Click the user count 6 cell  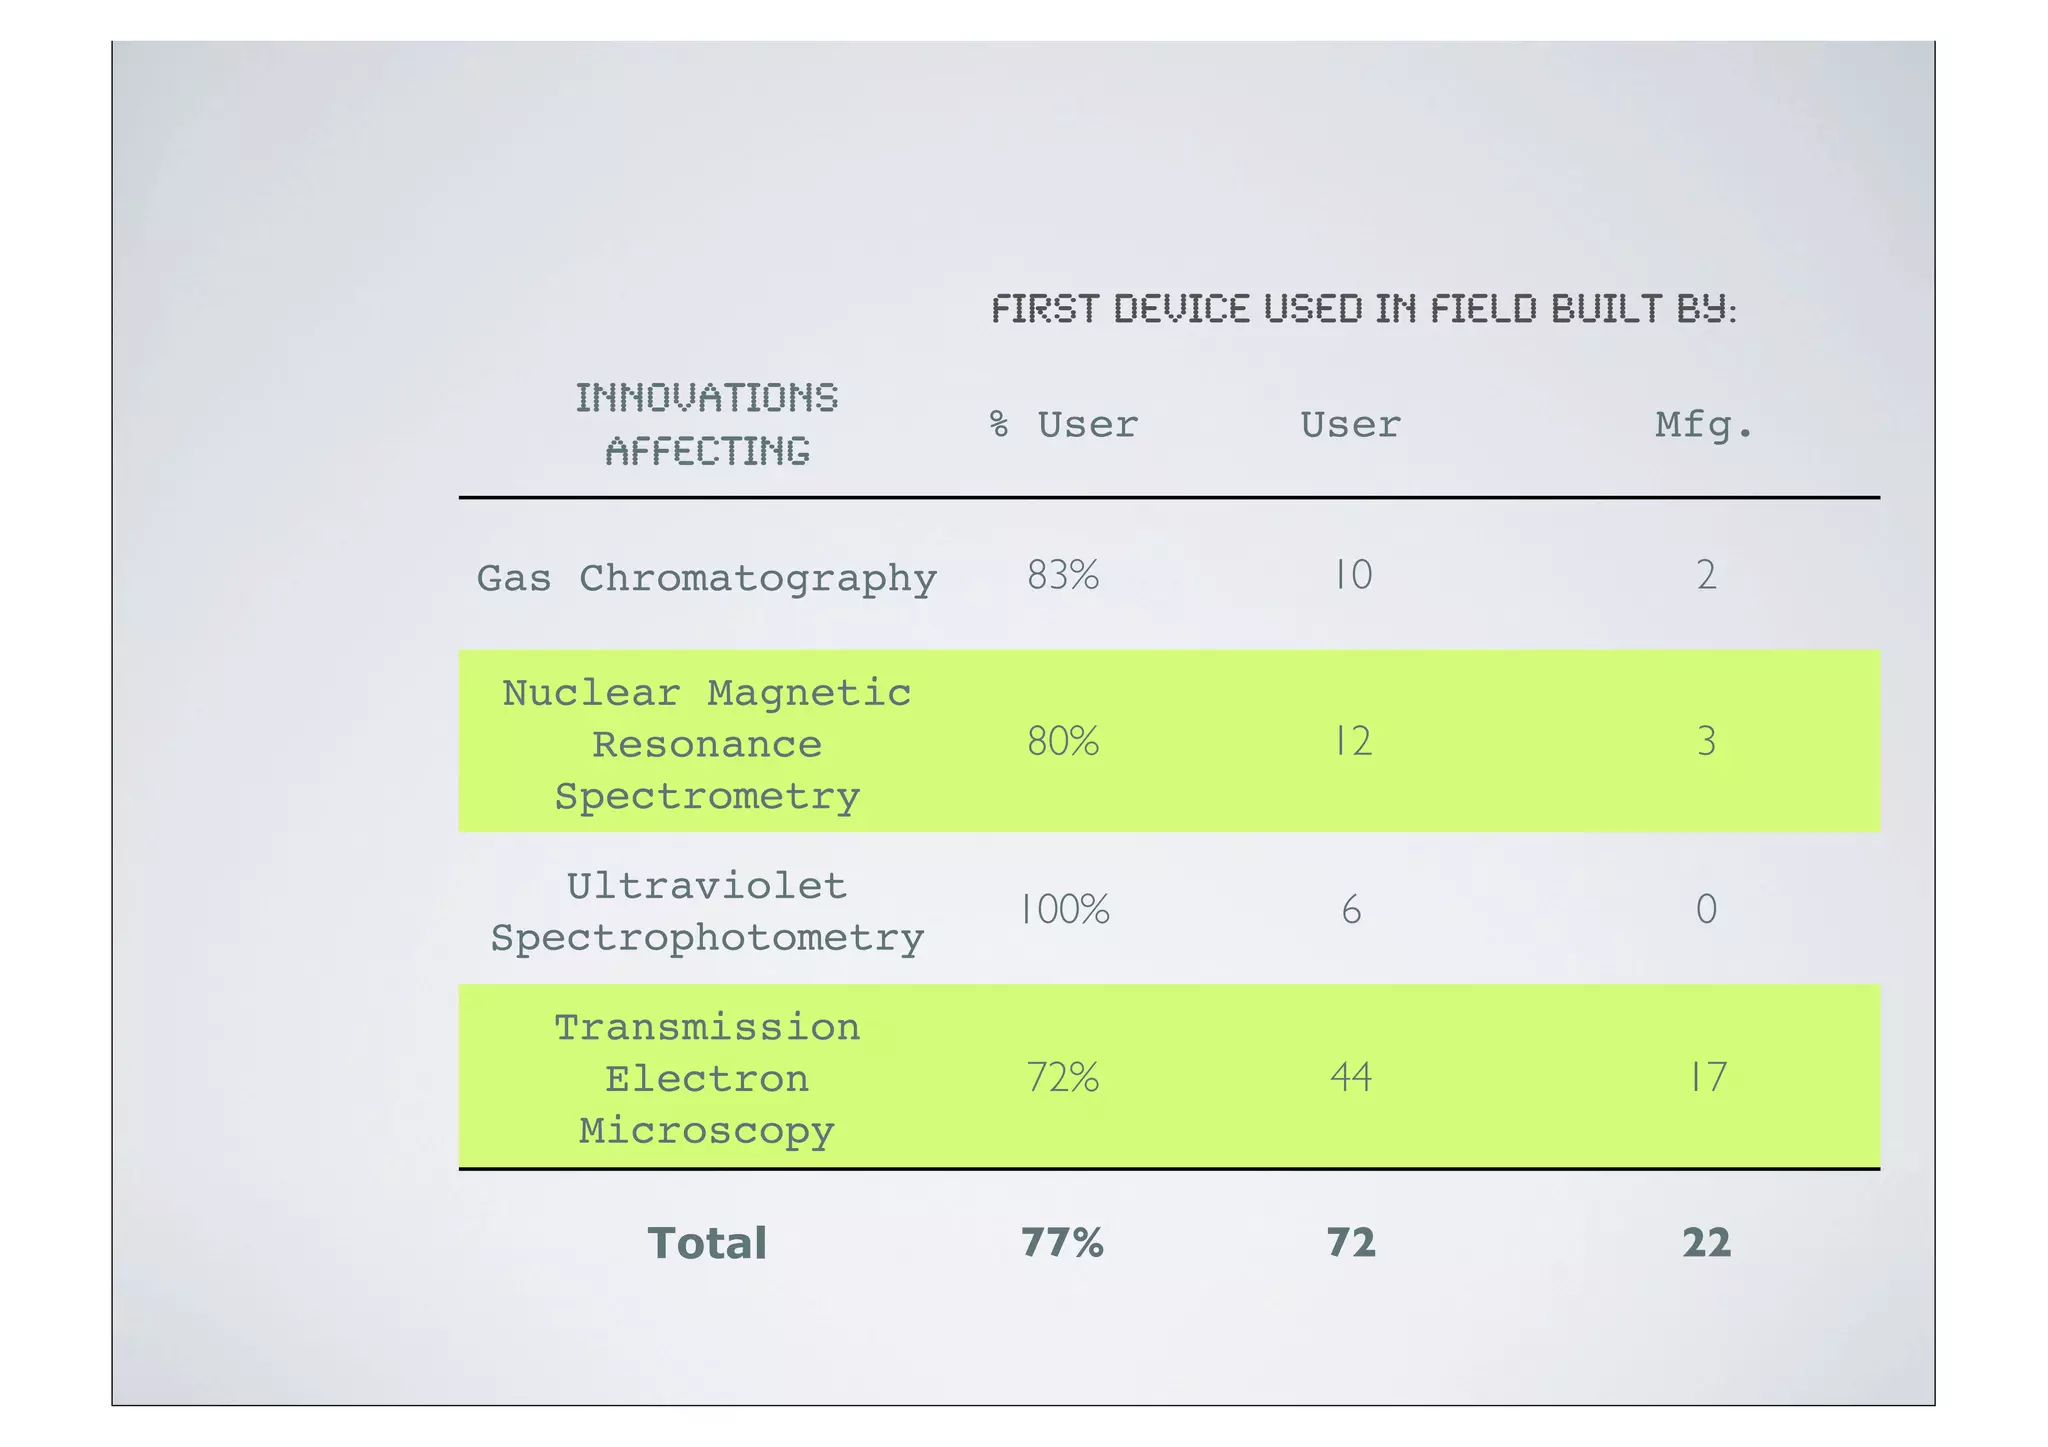pos(1352,909)
